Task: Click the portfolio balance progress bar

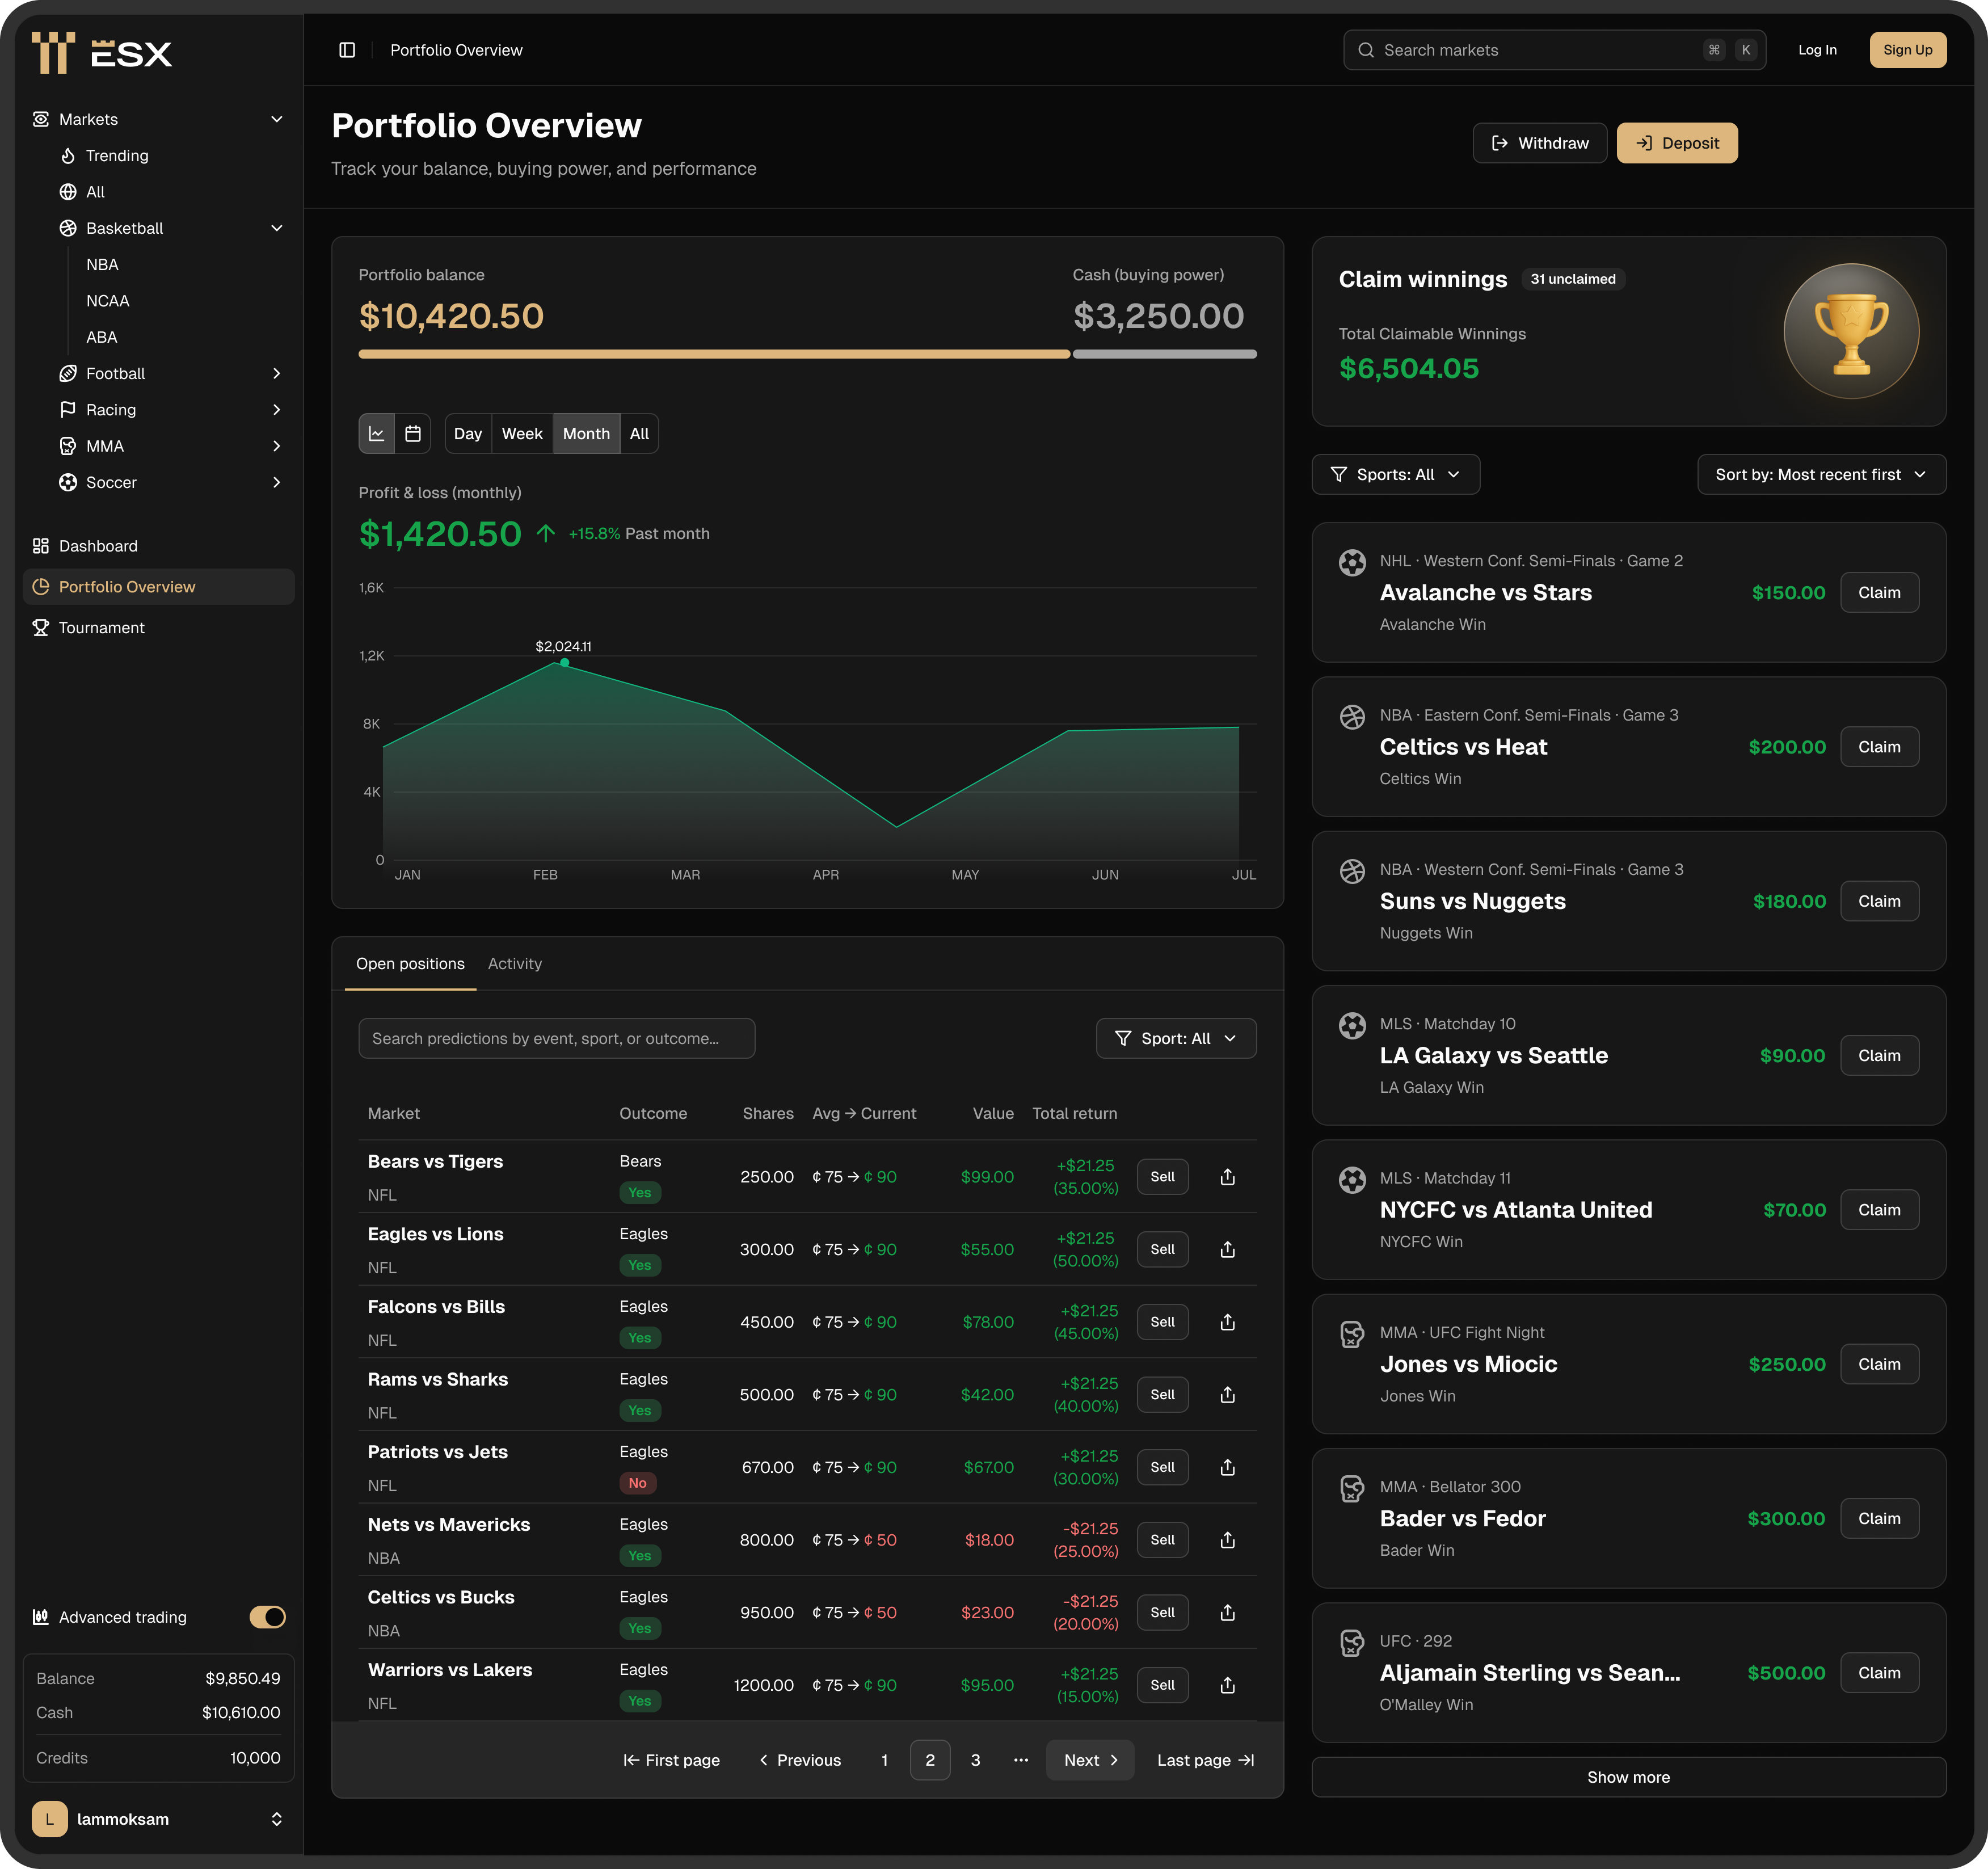Action: click(808, 354)
